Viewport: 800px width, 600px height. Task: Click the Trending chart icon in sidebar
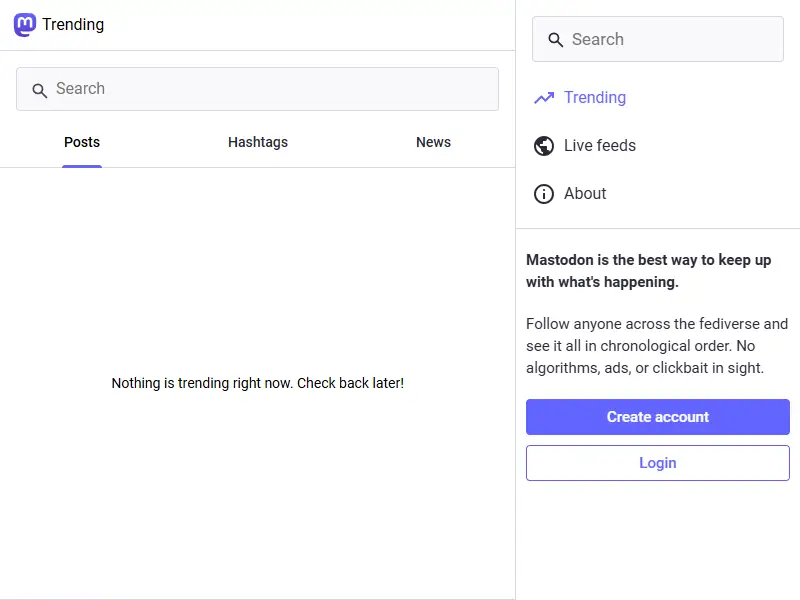[544, 97]
